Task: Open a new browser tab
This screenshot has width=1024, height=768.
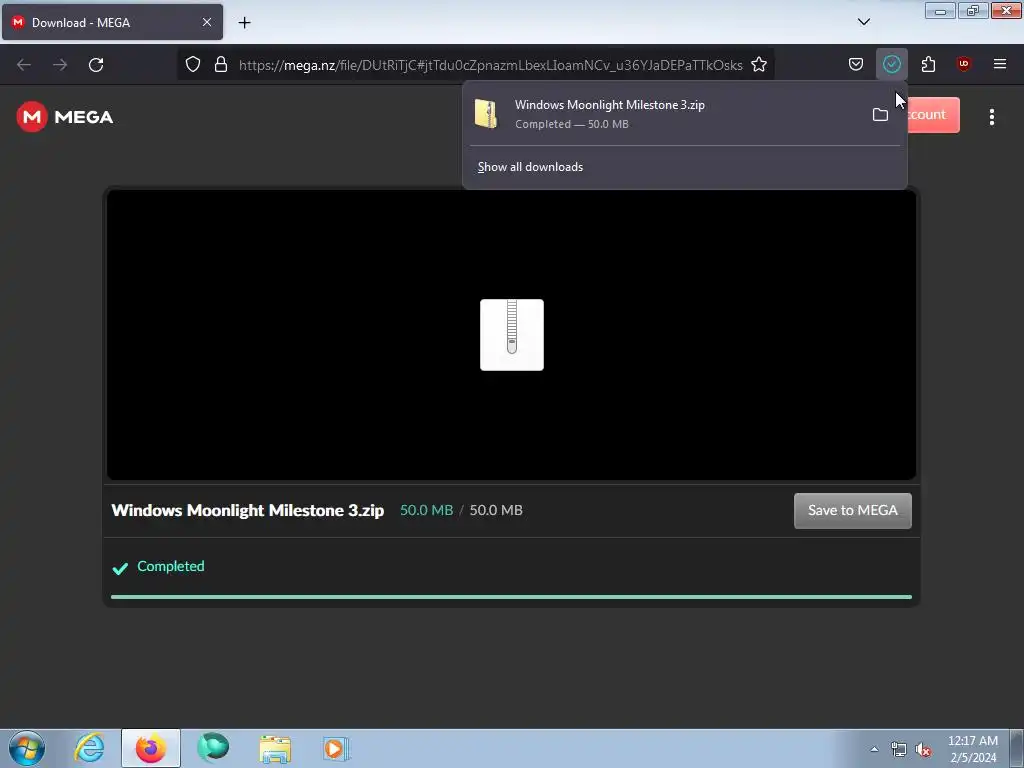Action: click(x=244, y=23)
